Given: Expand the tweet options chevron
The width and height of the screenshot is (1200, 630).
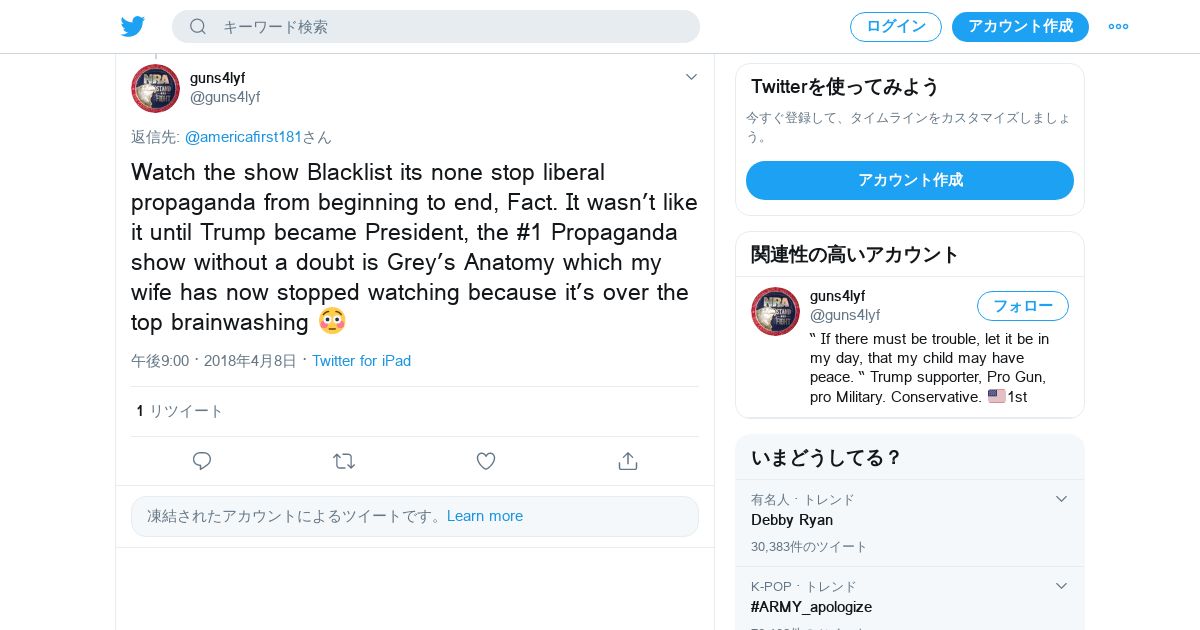Looking at the screenshot, I should coord(691,77).
